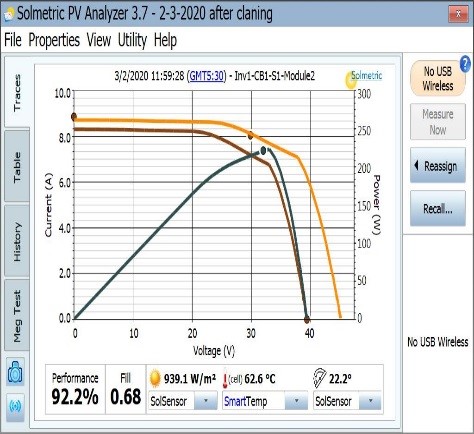Image resolution: width=474 pixels, height=434 pixels.
Task: Click the Isc marker on the current axis
Action: point(74,116)
